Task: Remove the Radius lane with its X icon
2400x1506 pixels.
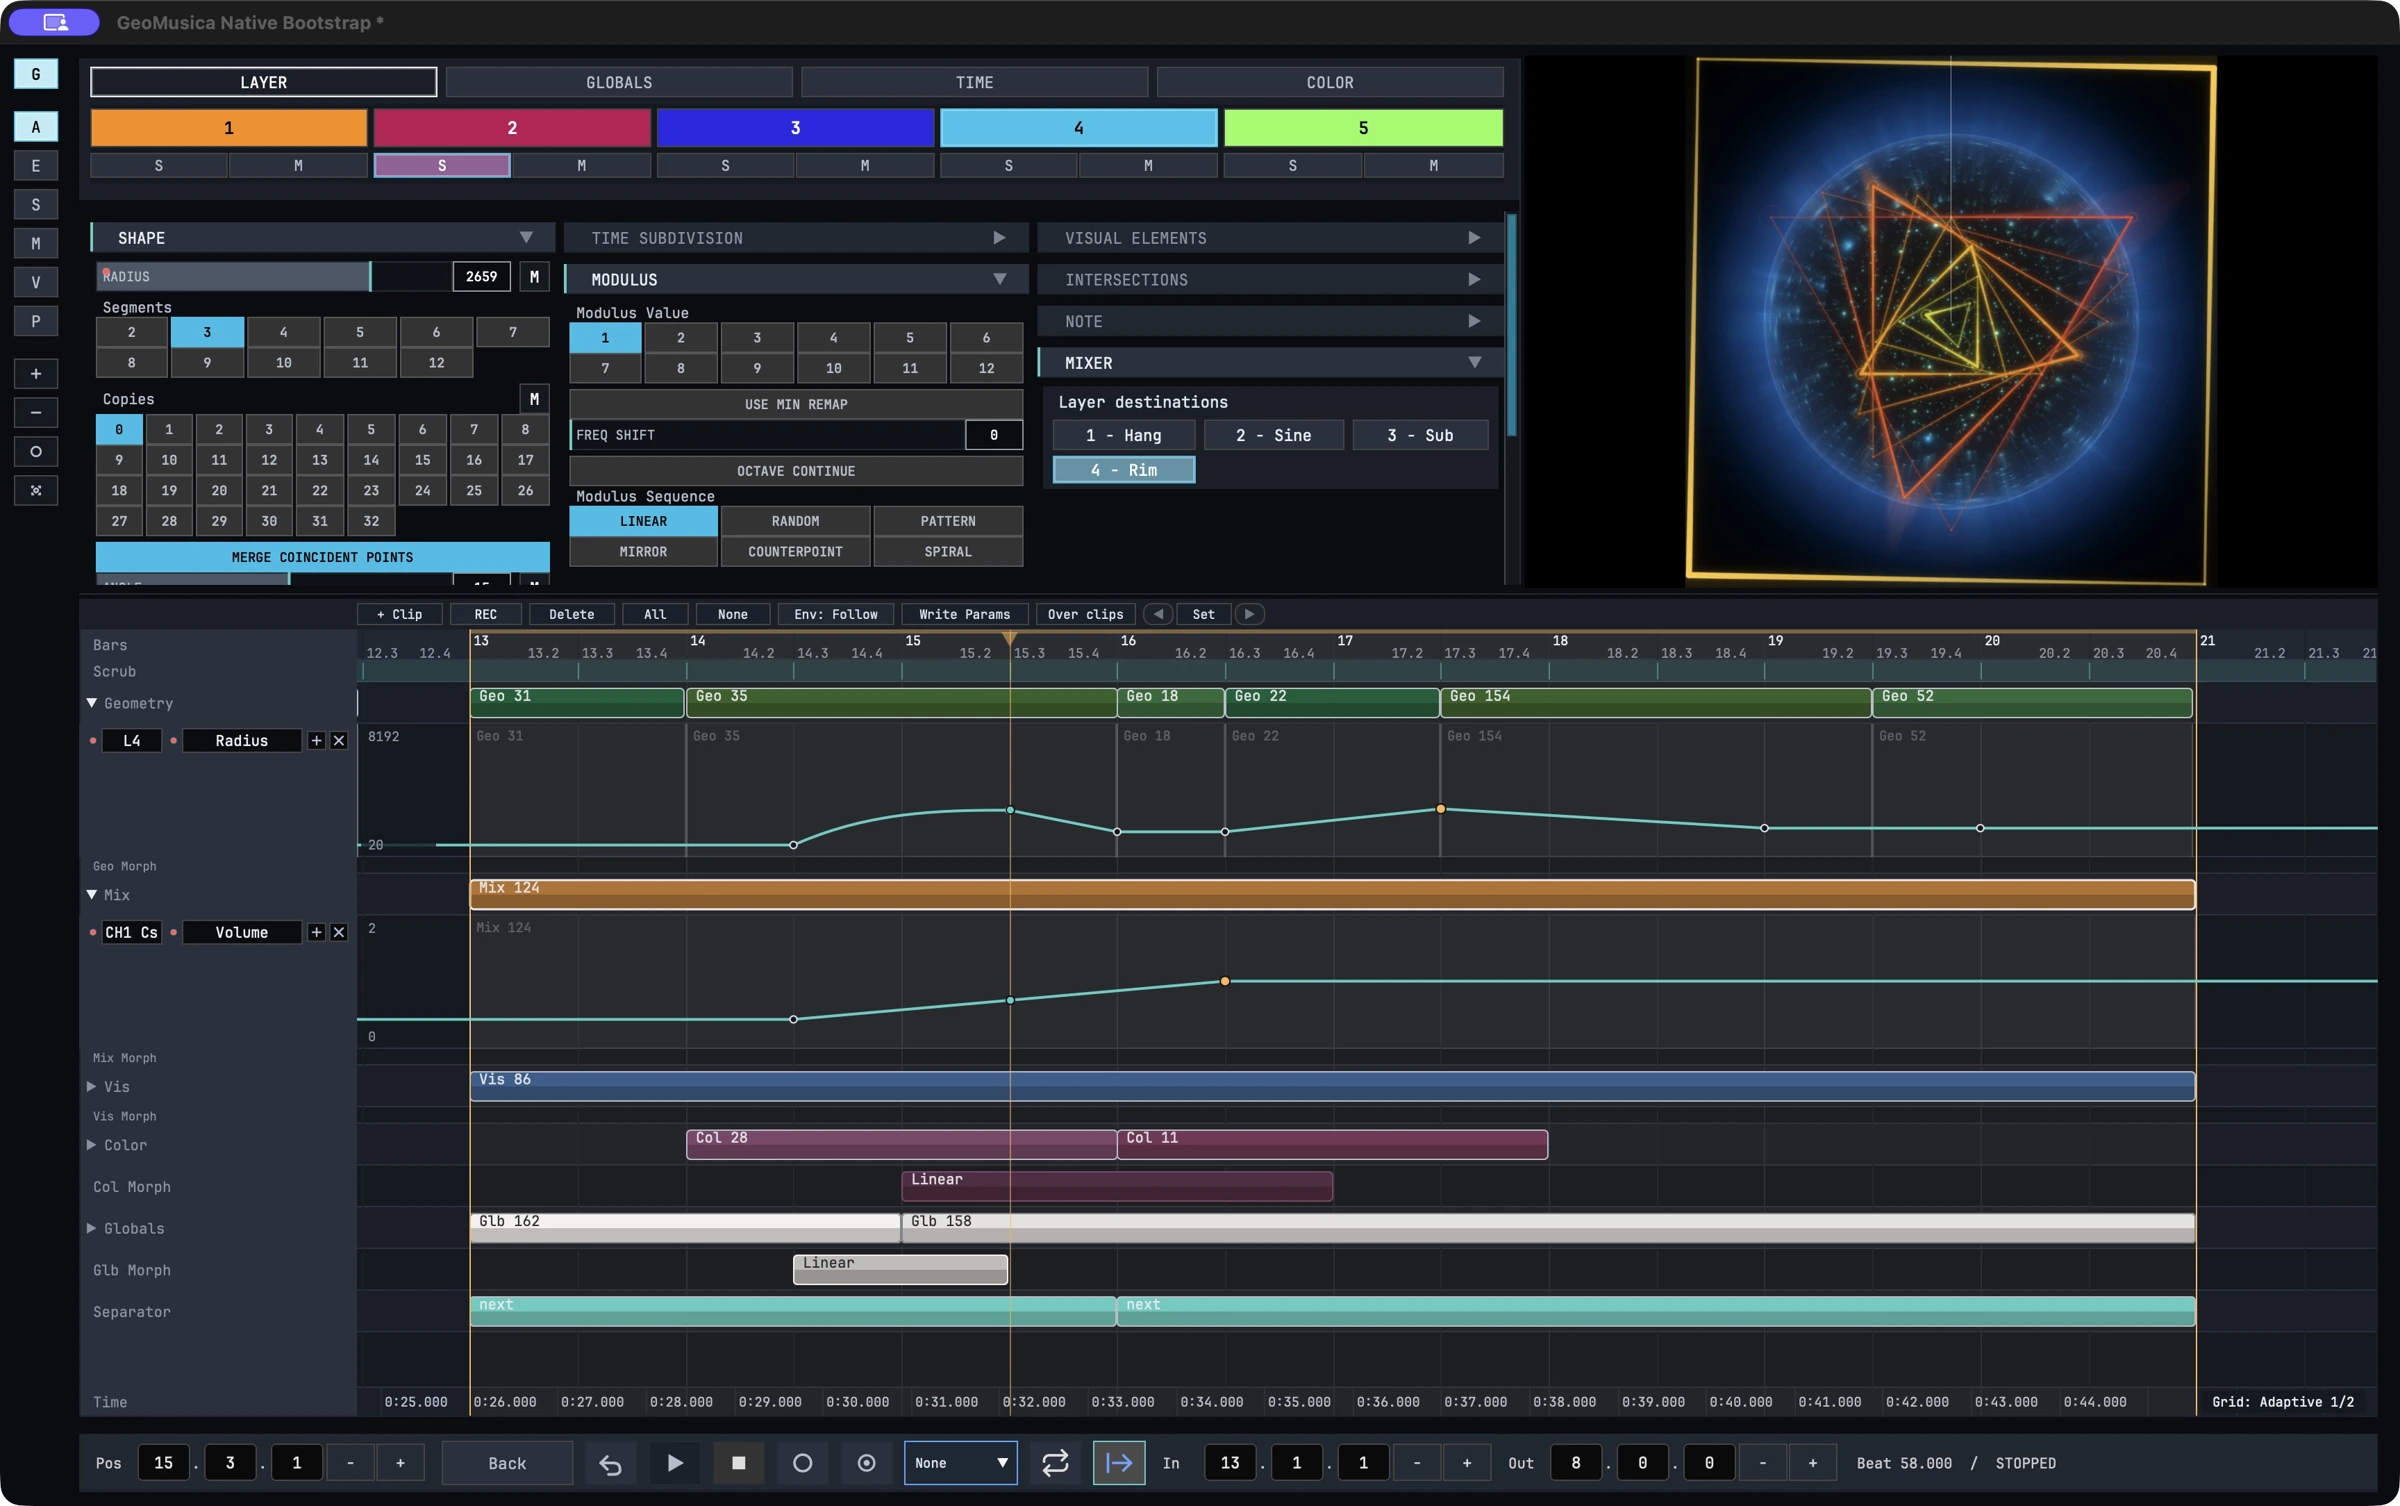Action: [x=339, y=741]
